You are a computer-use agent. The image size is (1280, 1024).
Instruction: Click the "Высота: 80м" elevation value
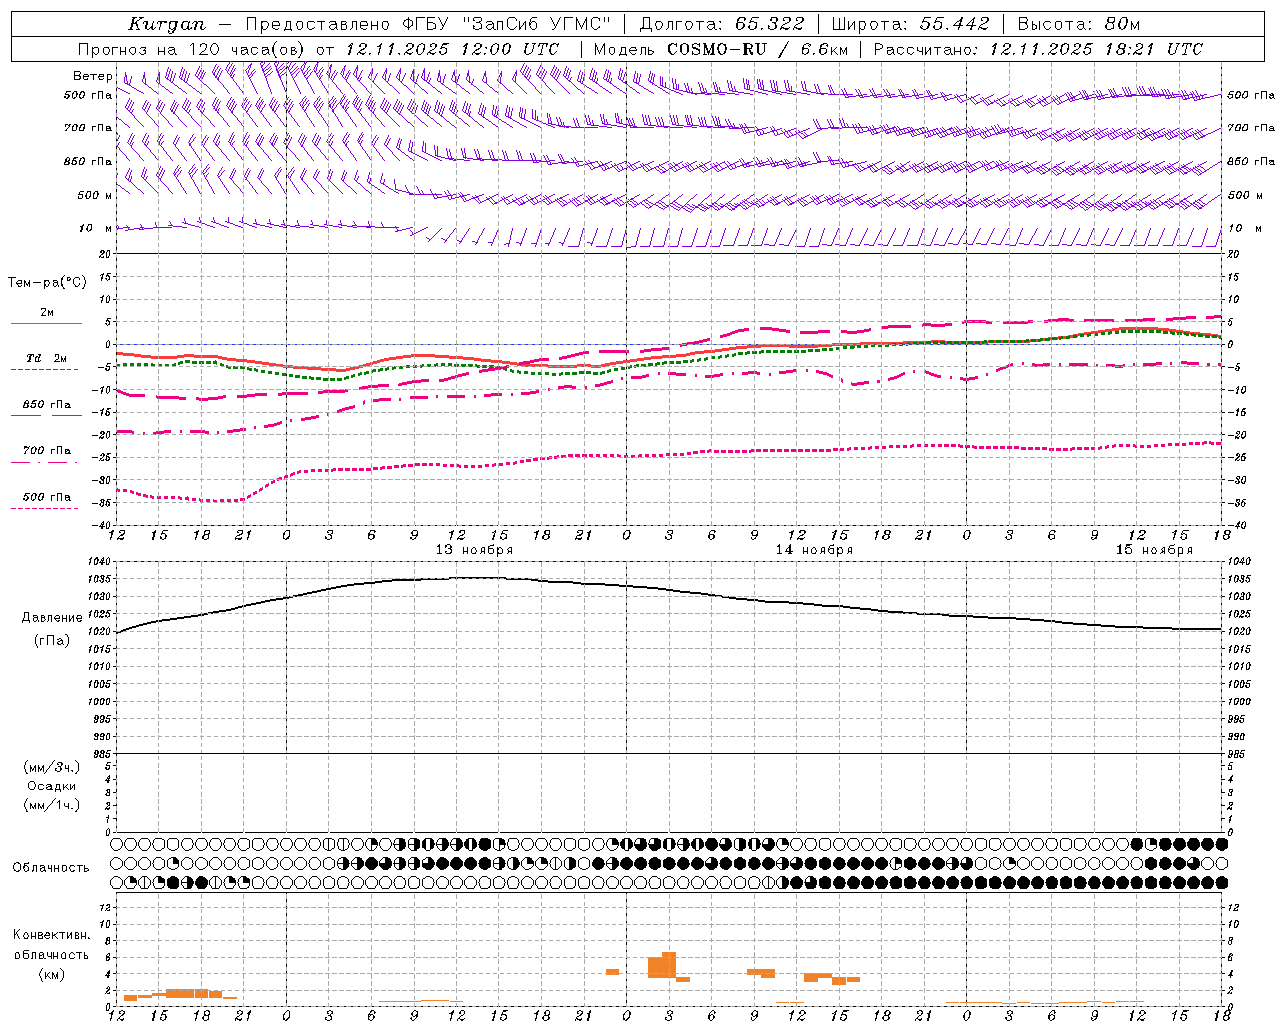point(1079,24)
